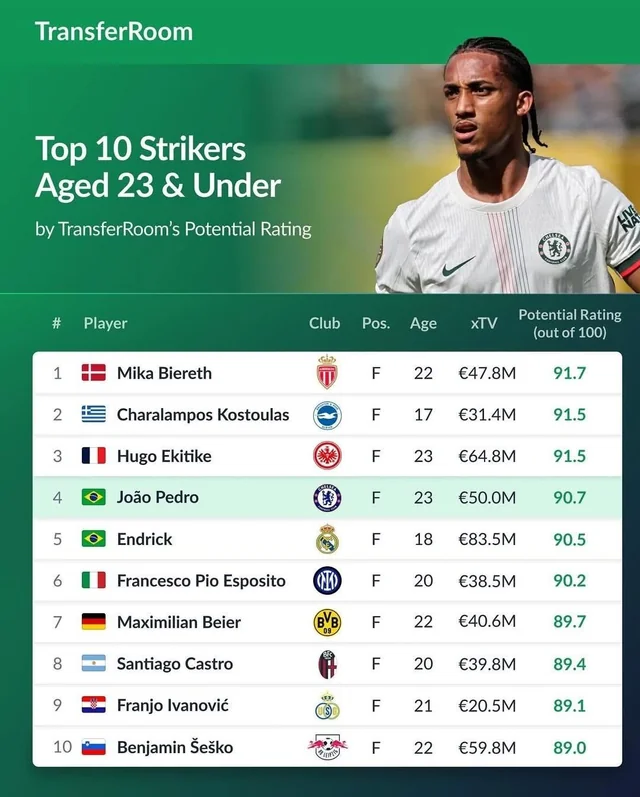Viewport: 640px width, 797px height.
Task: Click the Player column header
Action: coord(105,323)
